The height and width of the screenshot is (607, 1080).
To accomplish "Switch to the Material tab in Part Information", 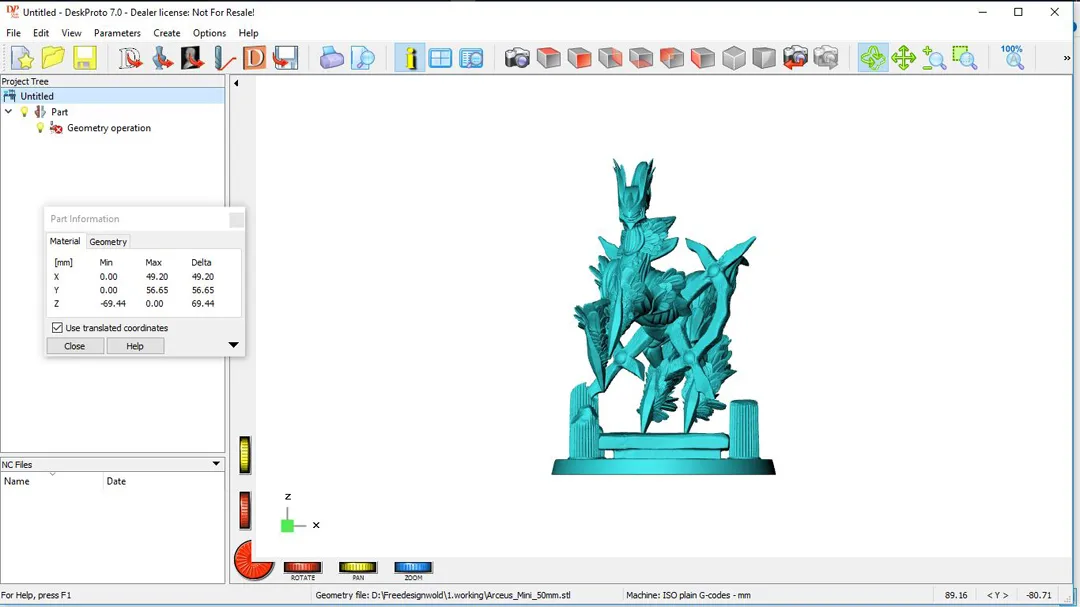I will click(65, 241).
